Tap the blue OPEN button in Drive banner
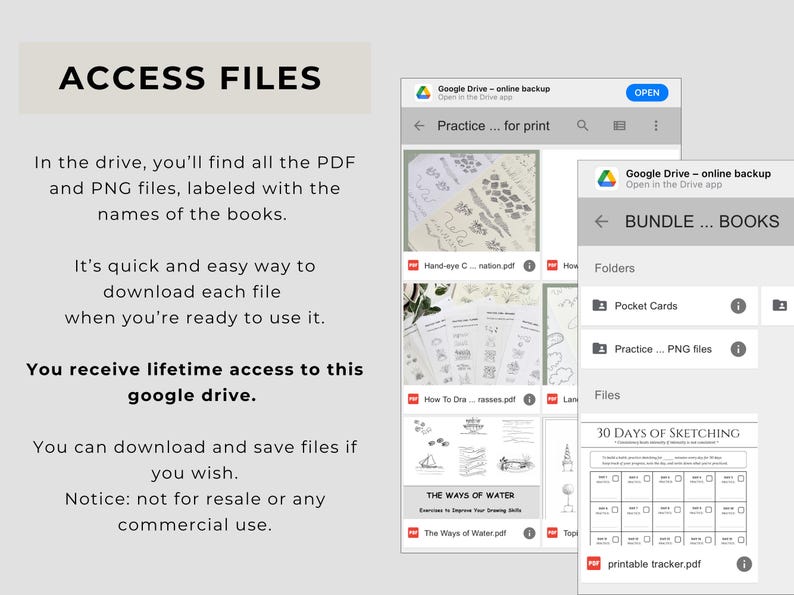This screenshot has width=794, height=595. [x=647, y=93]
